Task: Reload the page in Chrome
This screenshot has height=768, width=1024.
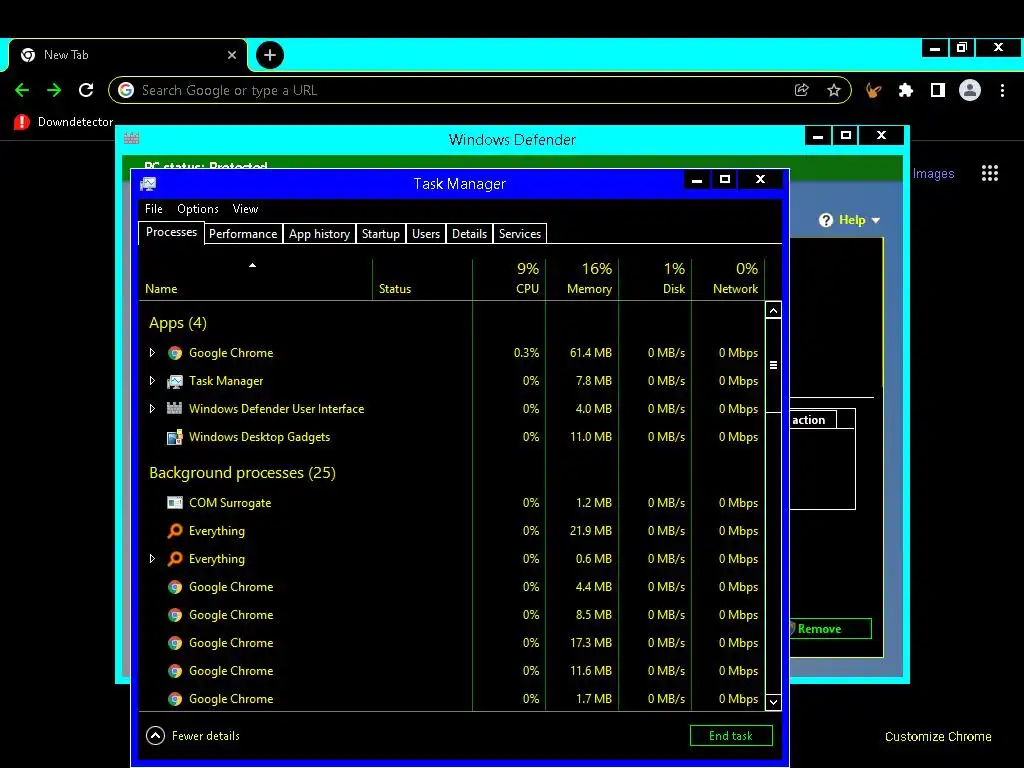Action: coord(86,90)
